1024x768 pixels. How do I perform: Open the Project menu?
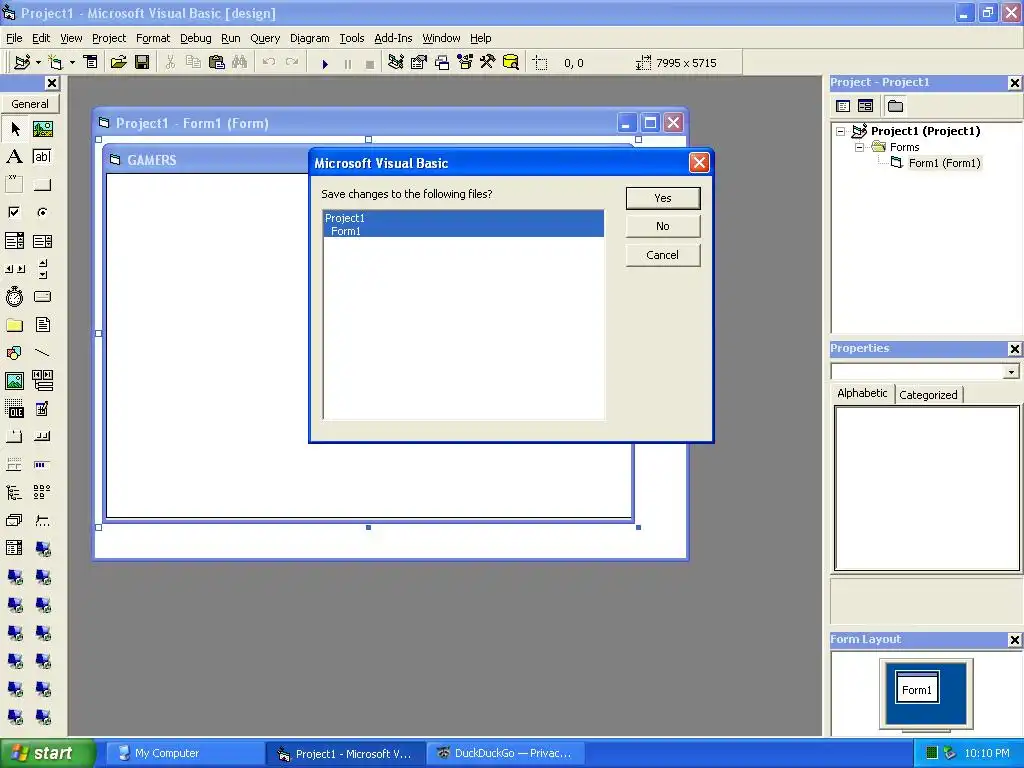(x=108, y=38)
